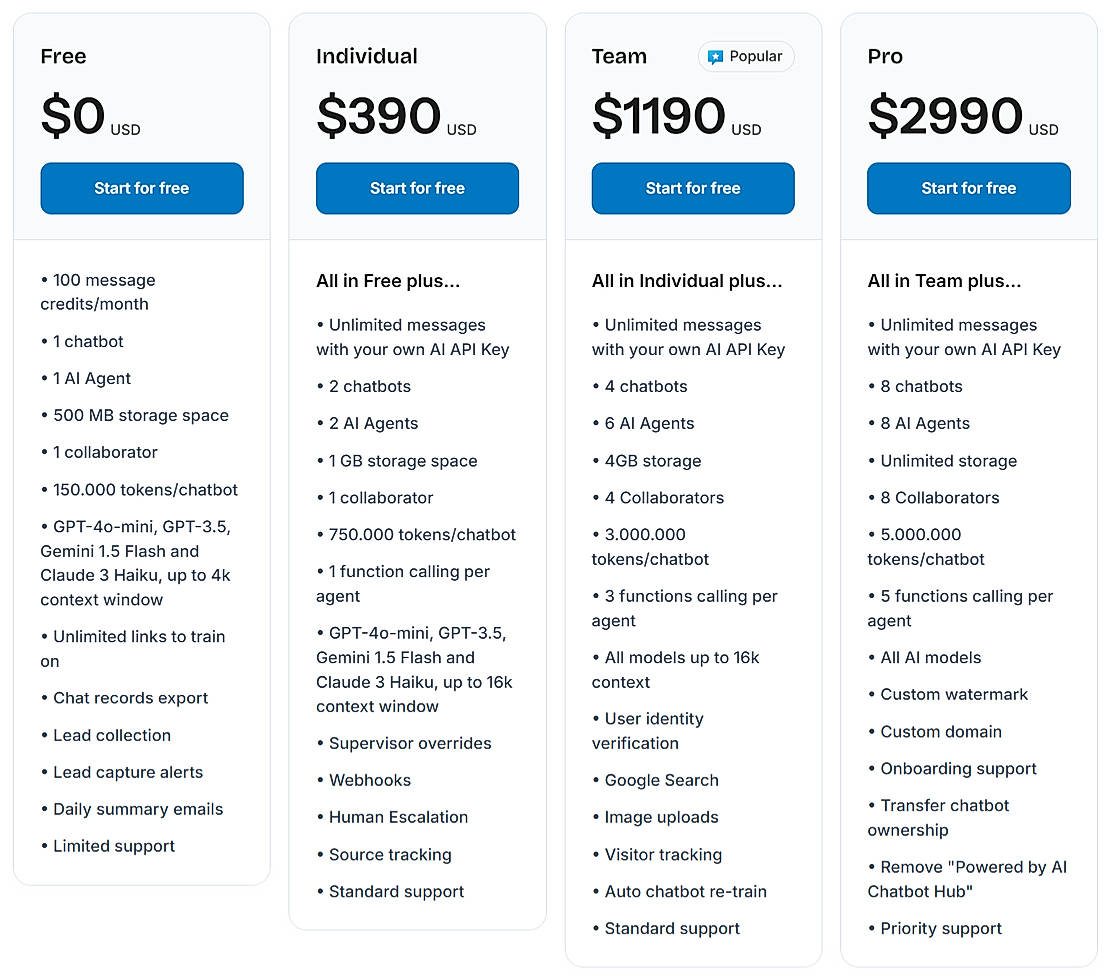Click the $0 price on the Free plan
Screen dimensions: 1108x975
coord(73,115)
